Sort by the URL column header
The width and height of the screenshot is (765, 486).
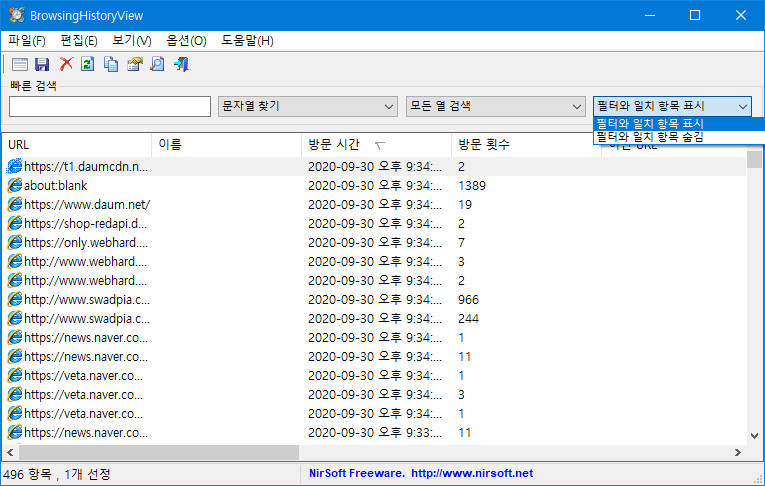[77, 145]
